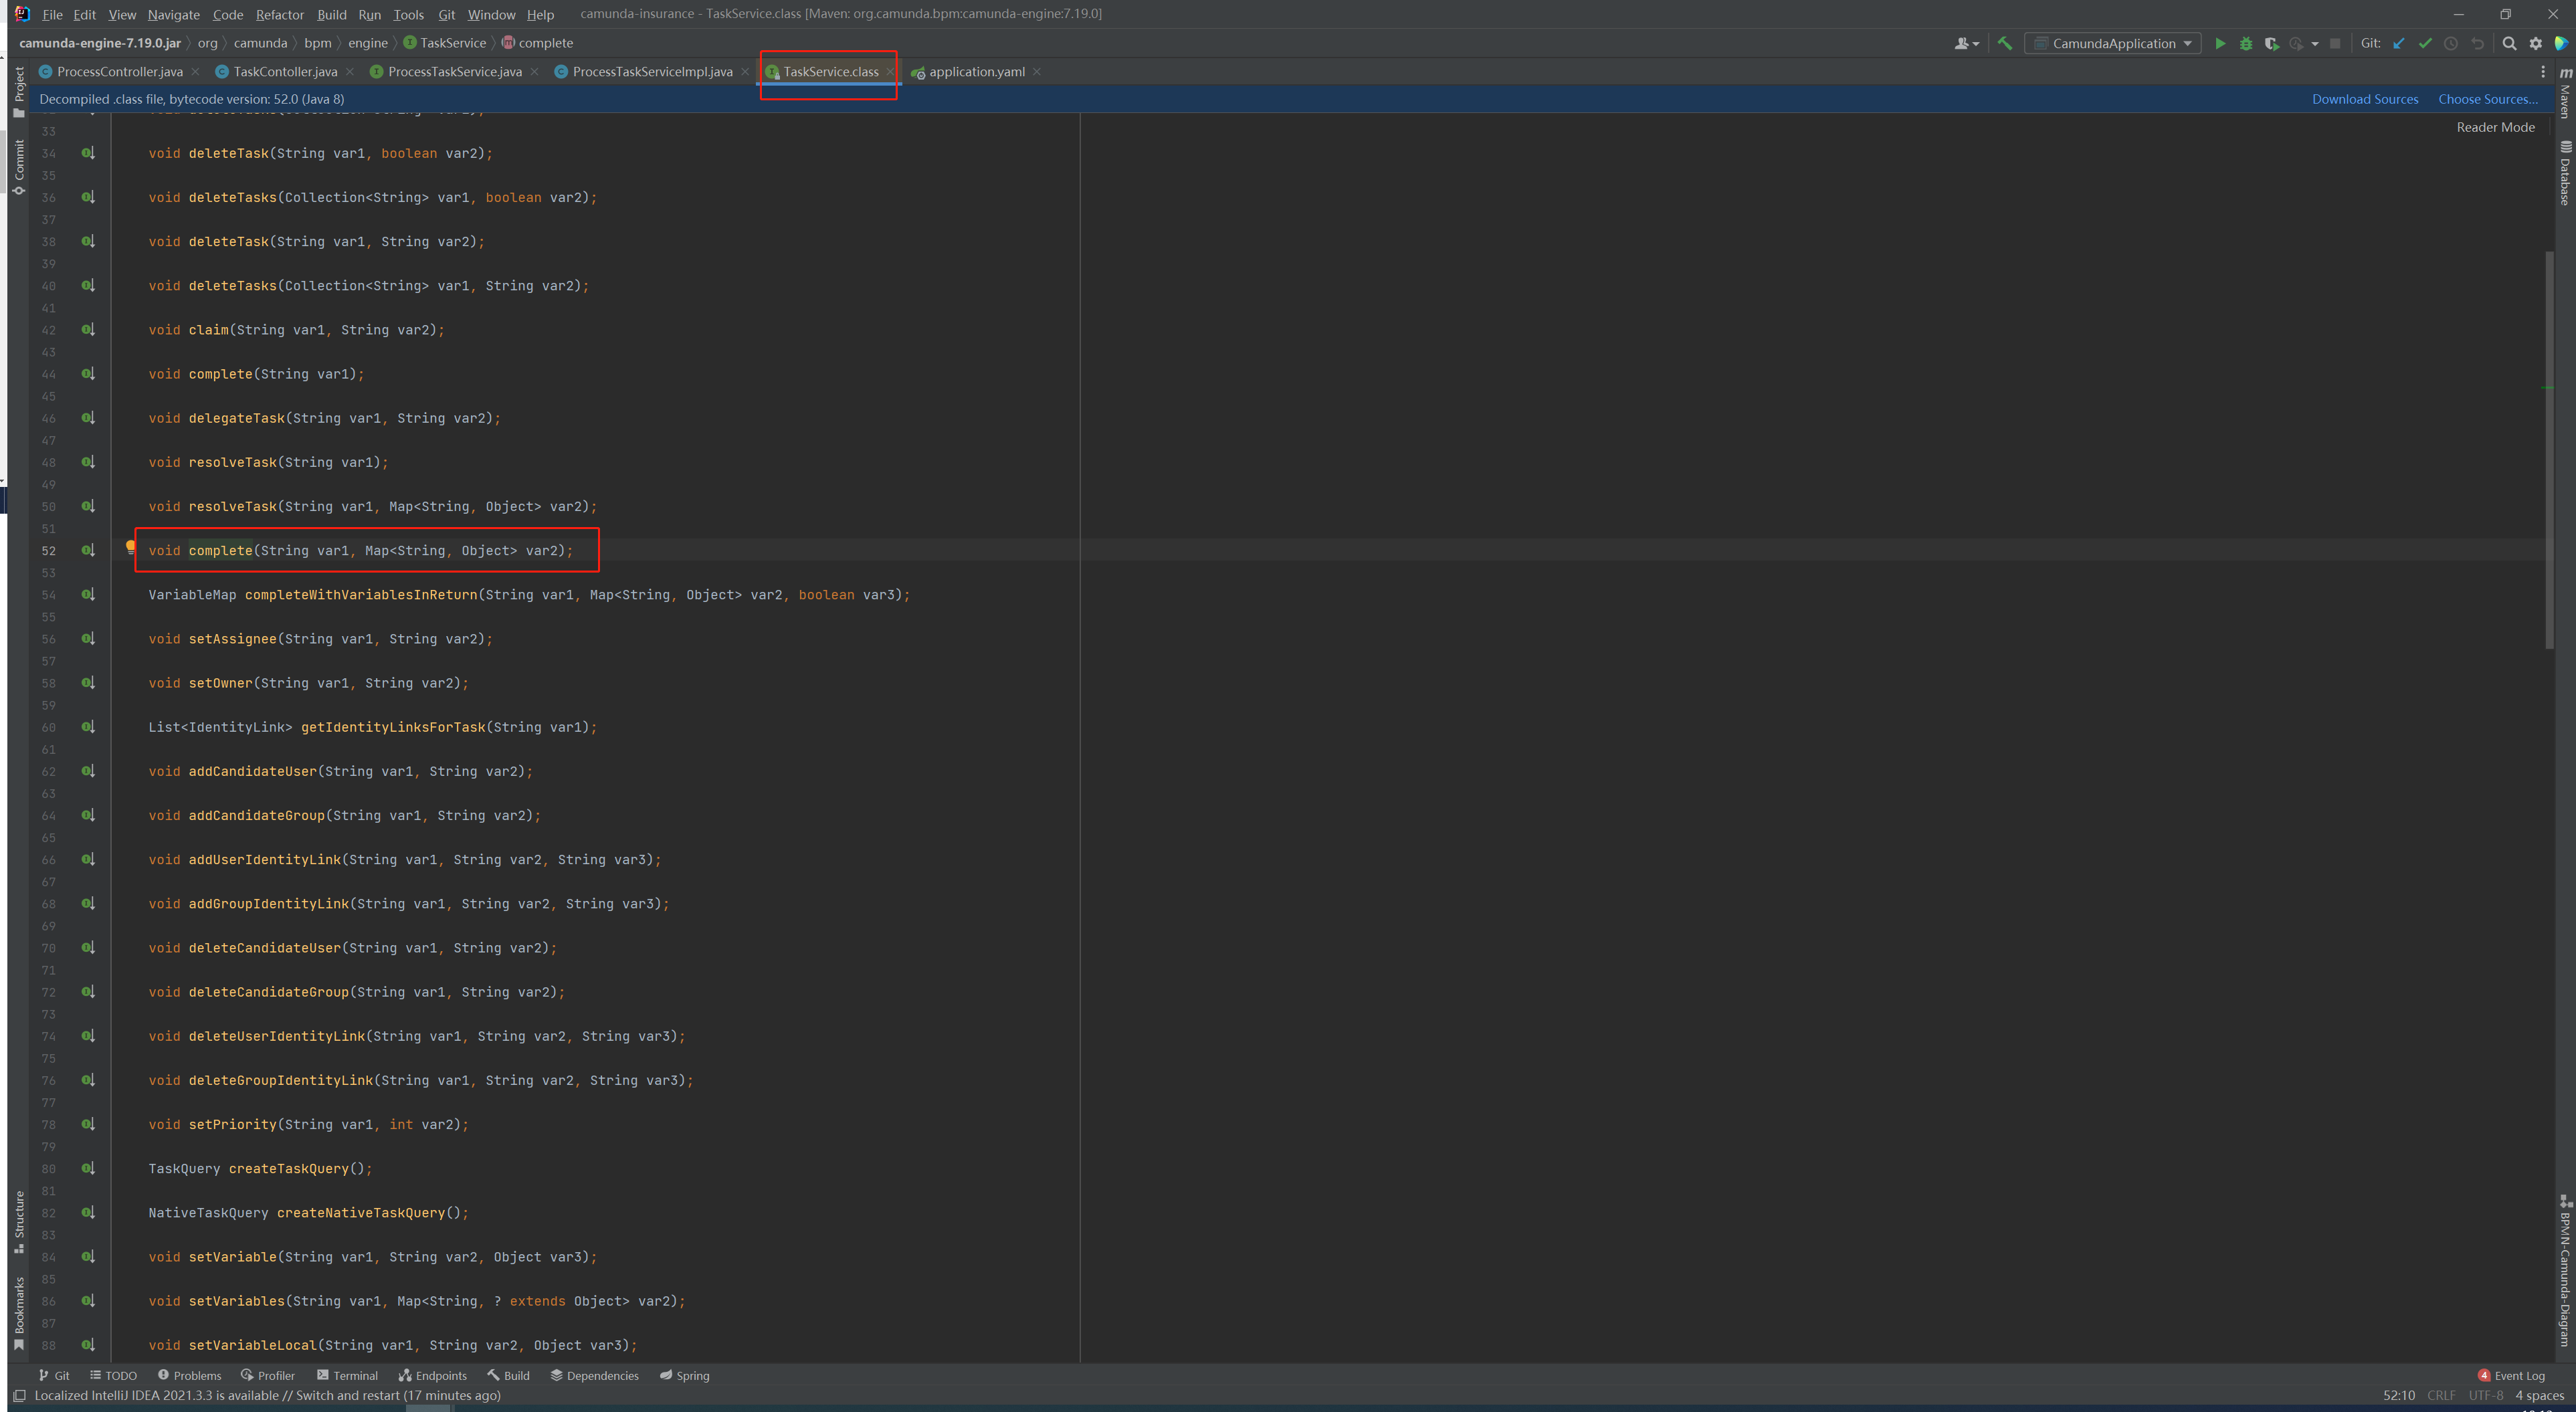The width and height of the screenshot is (2576, 1412).
Task: Open Profiler tool window
Action: point(268,1375)
